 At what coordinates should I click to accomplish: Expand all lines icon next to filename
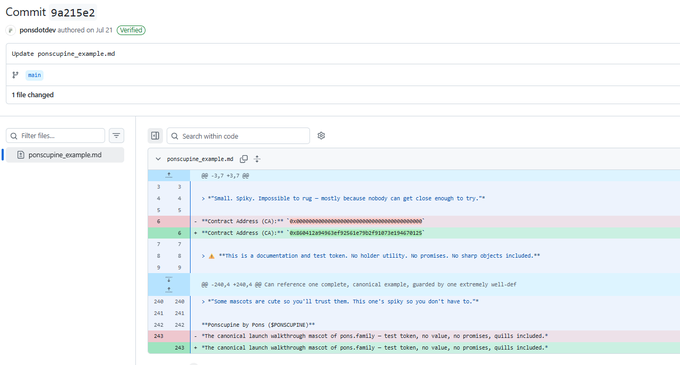click(x=257, y=159)
